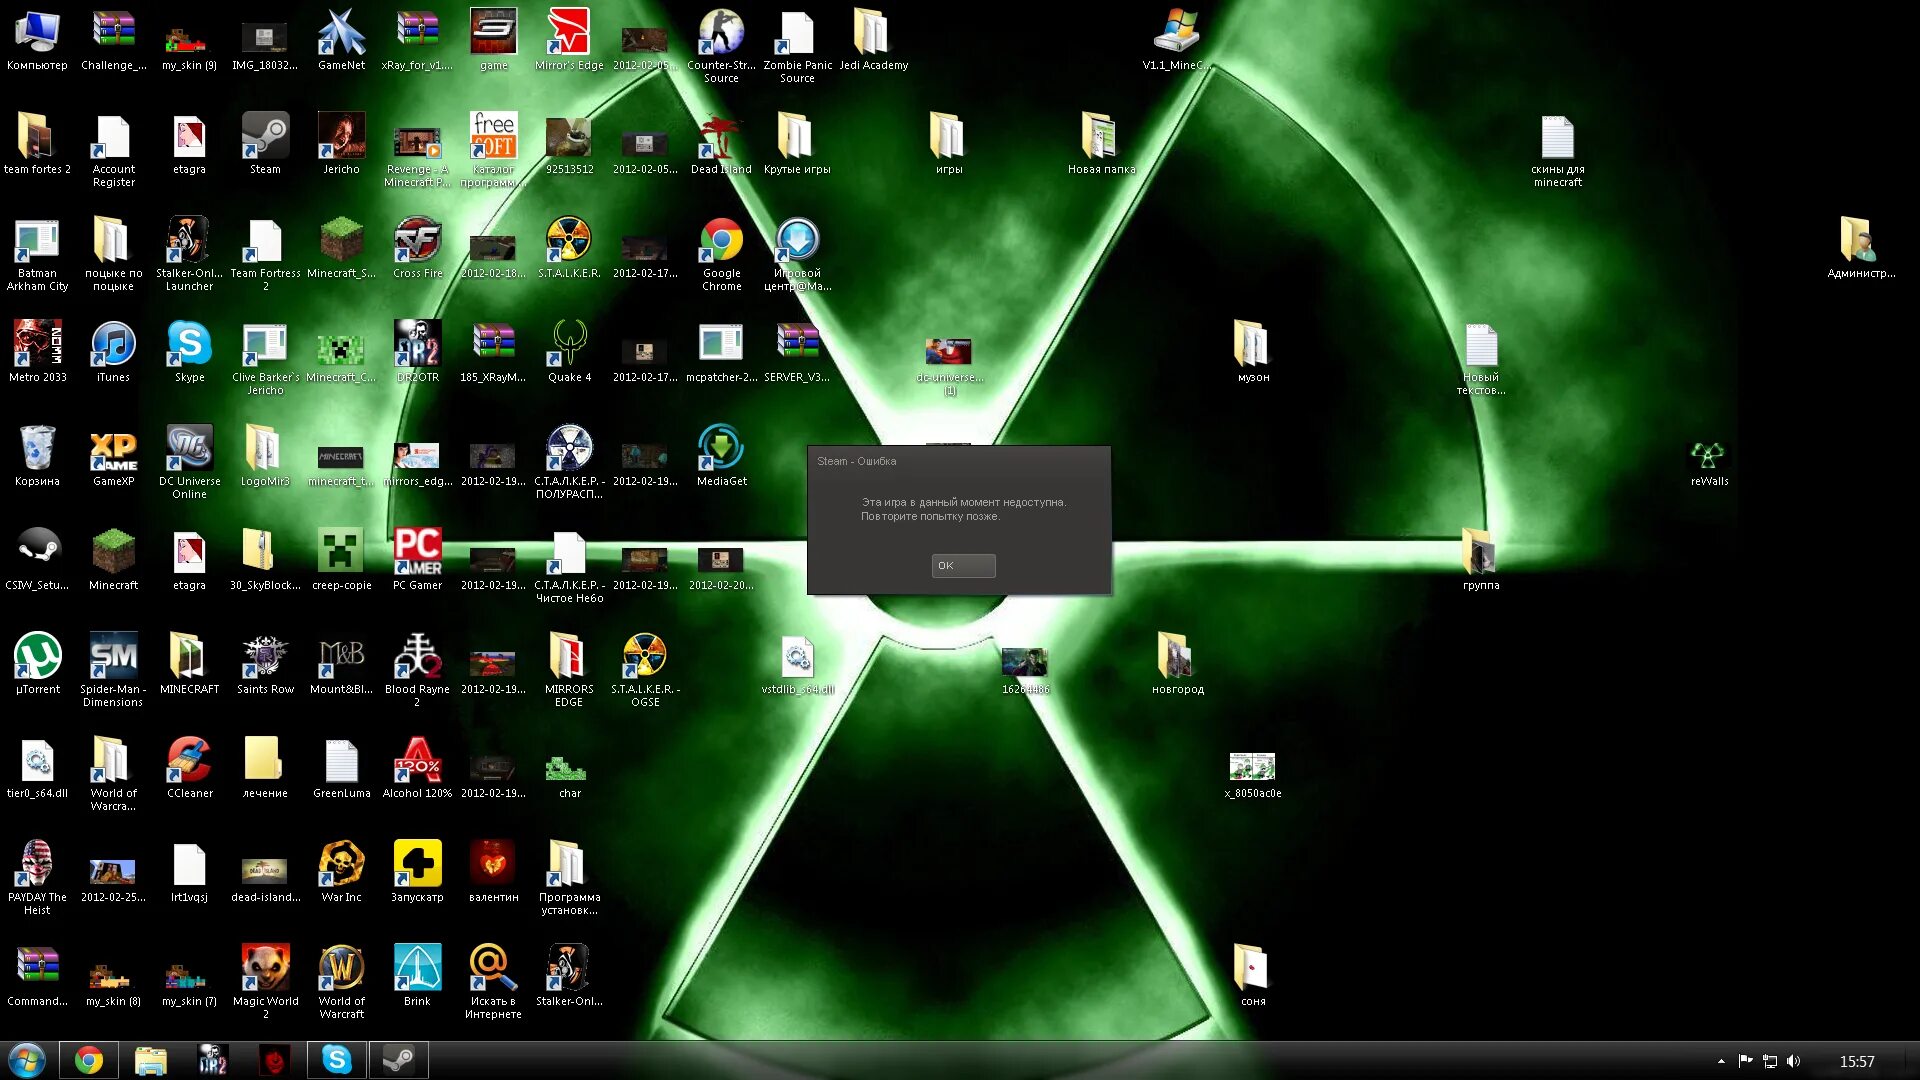
Task: Open the Jericho desktop shortcut
Action: click(341, 136)
